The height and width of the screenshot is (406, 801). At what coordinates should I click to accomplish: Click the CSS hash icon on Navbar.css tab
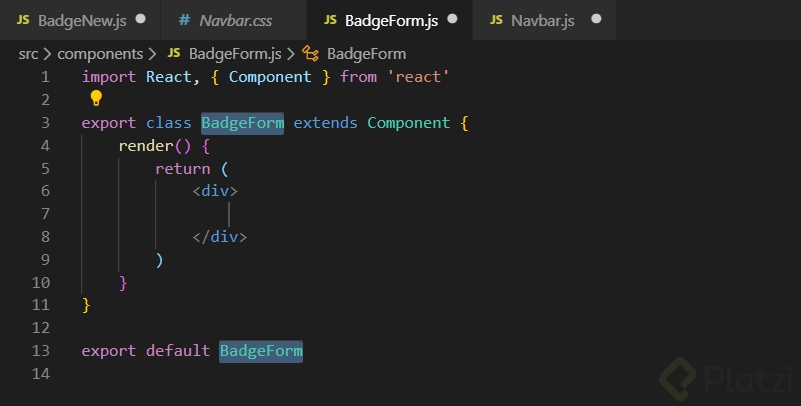(185, 20)
